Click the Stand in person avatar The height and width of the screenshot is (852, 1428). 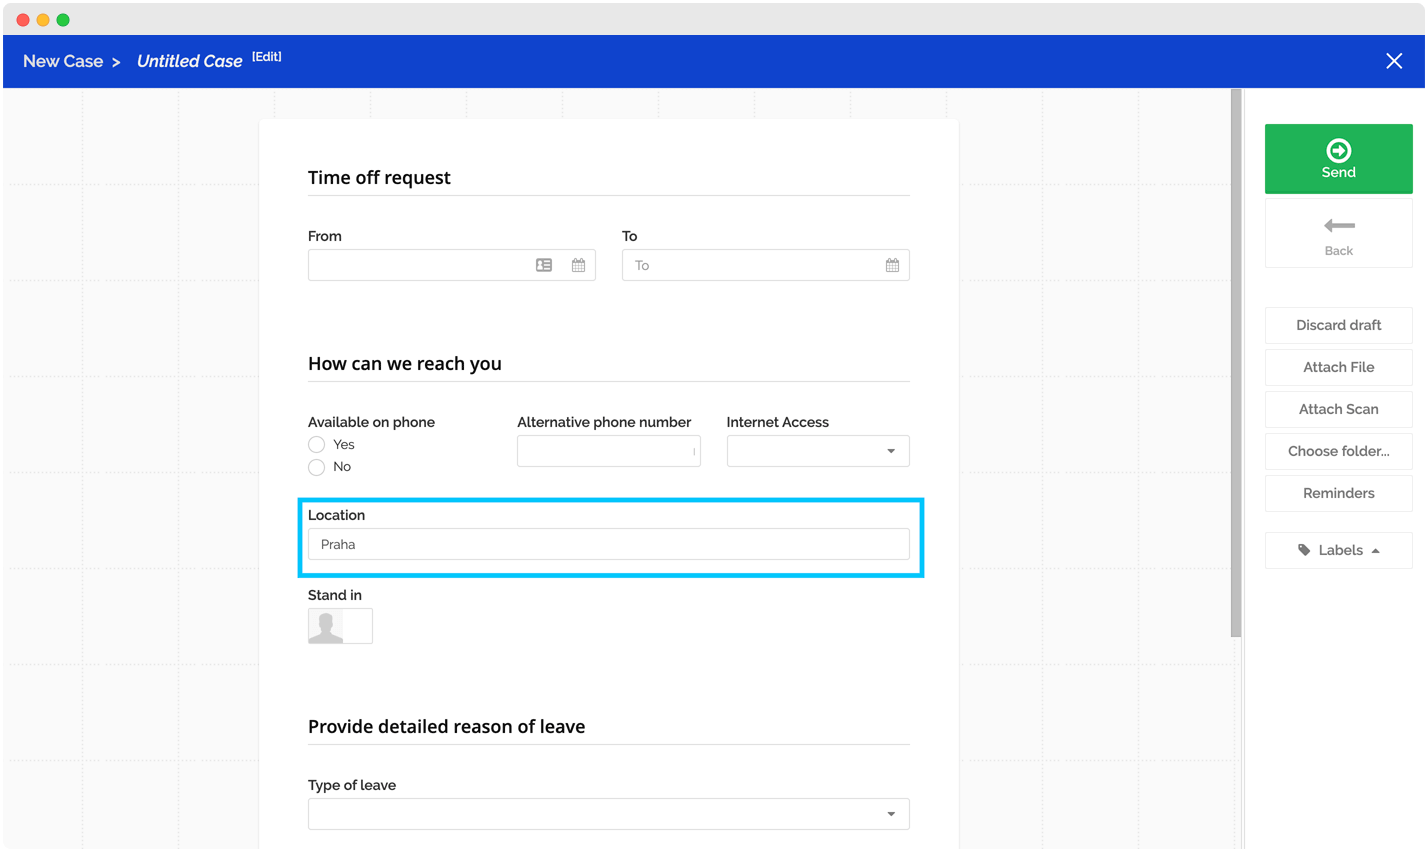(326, 626)
